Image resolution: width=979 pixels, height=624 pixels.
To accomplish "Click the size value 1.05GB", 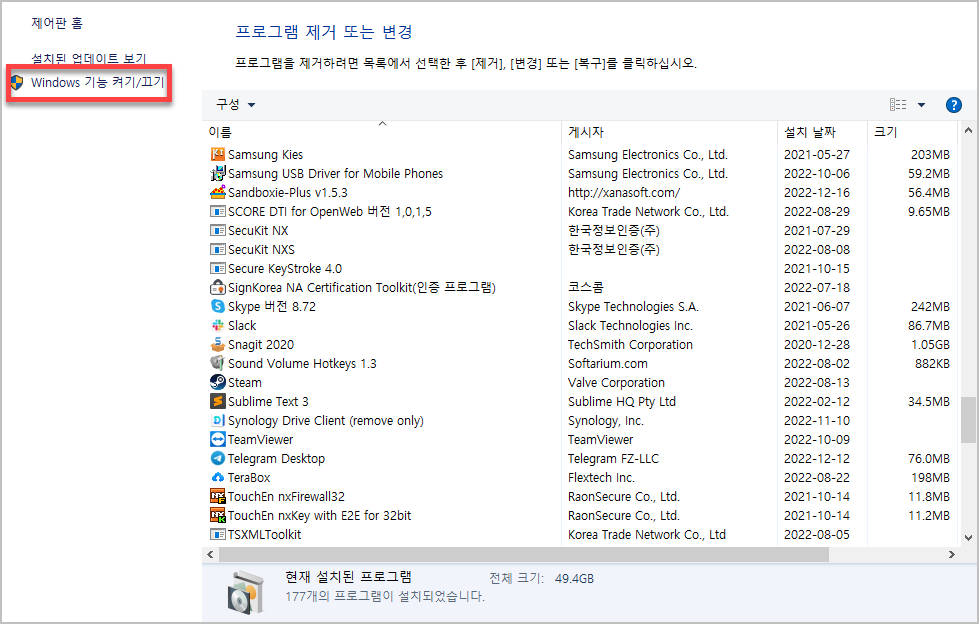I will [930, 344].
